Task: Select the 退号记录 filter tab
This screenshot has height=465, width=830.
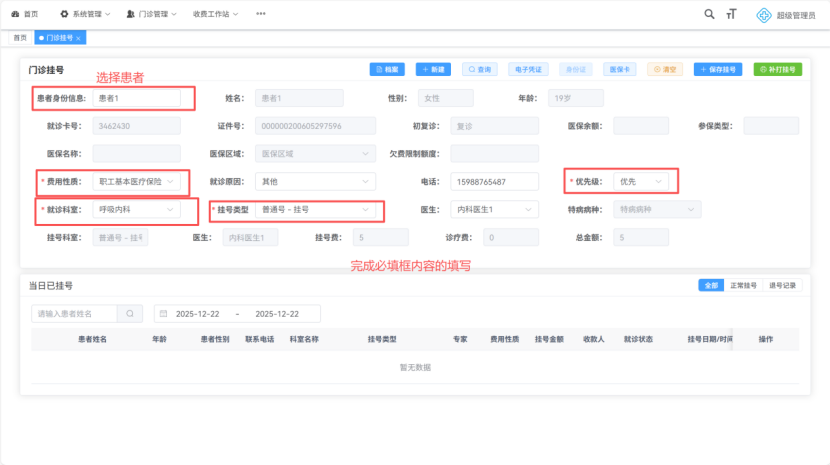Action: [x=782, y=285]
